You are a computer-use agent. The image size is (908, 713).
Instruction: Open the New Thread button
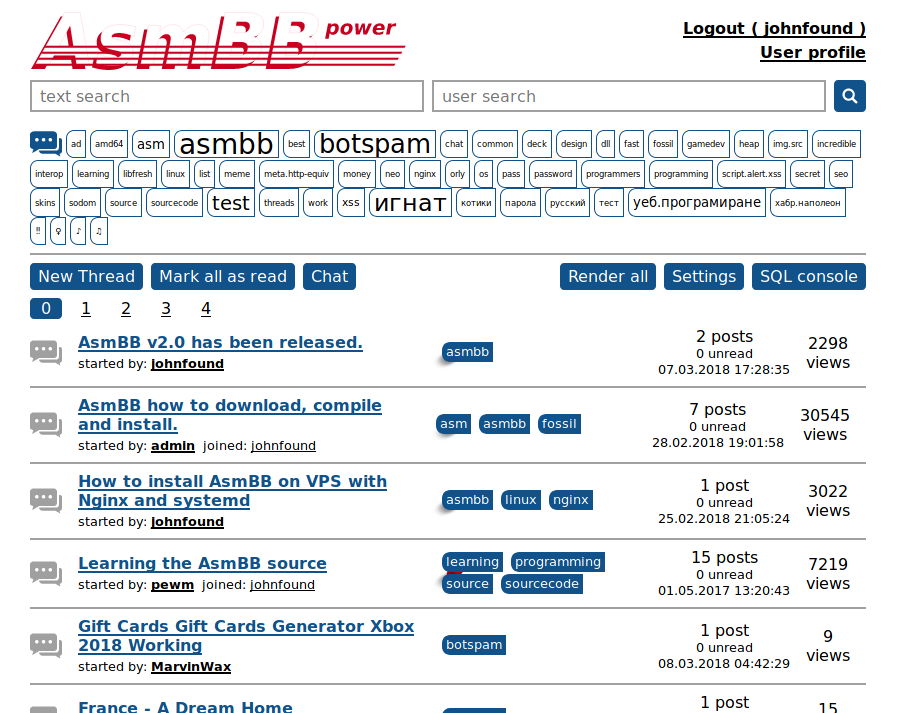[86, 276]
